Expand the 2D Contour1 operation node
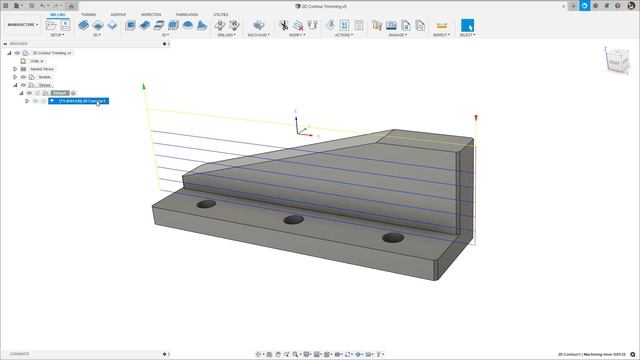640x360 pixels. pyautogui.click(x=27, y=101)
